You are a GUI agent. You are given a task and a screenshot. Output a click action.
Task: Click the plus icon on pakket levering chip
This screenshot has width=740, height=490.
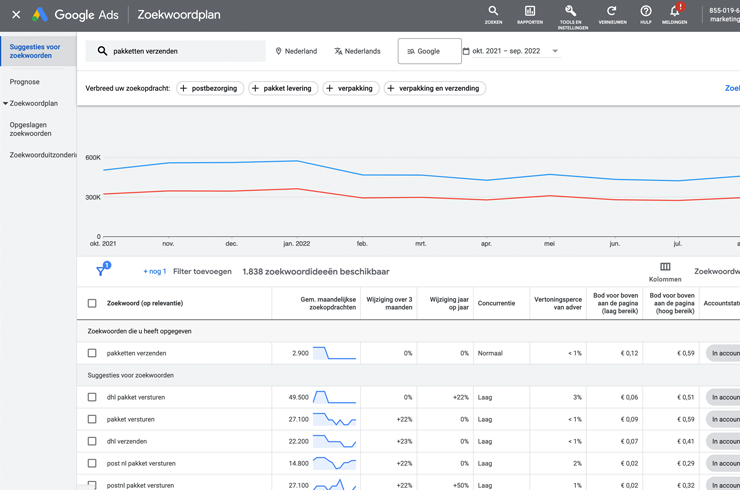(x=255, y=88)
